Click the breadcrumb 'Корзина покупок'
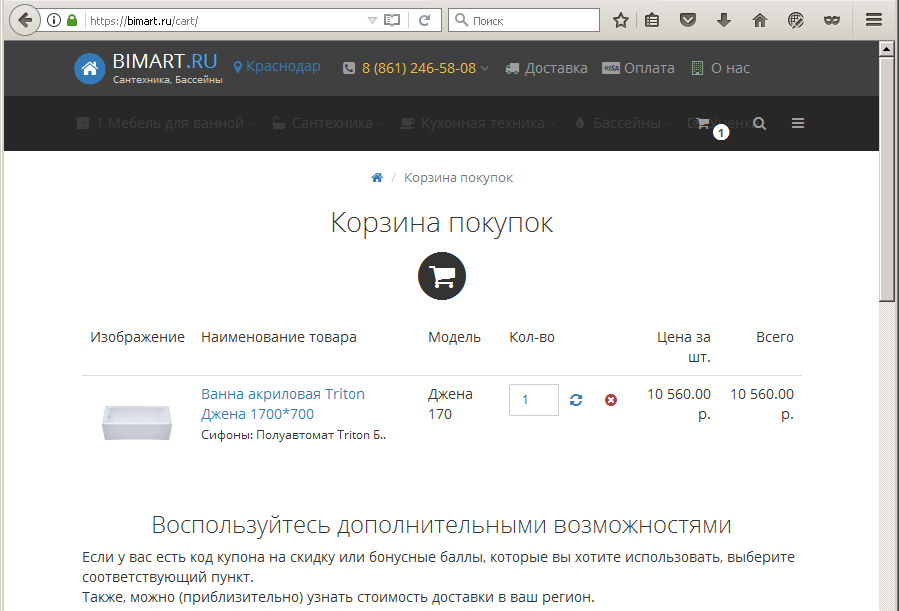 tap(458, 178)
